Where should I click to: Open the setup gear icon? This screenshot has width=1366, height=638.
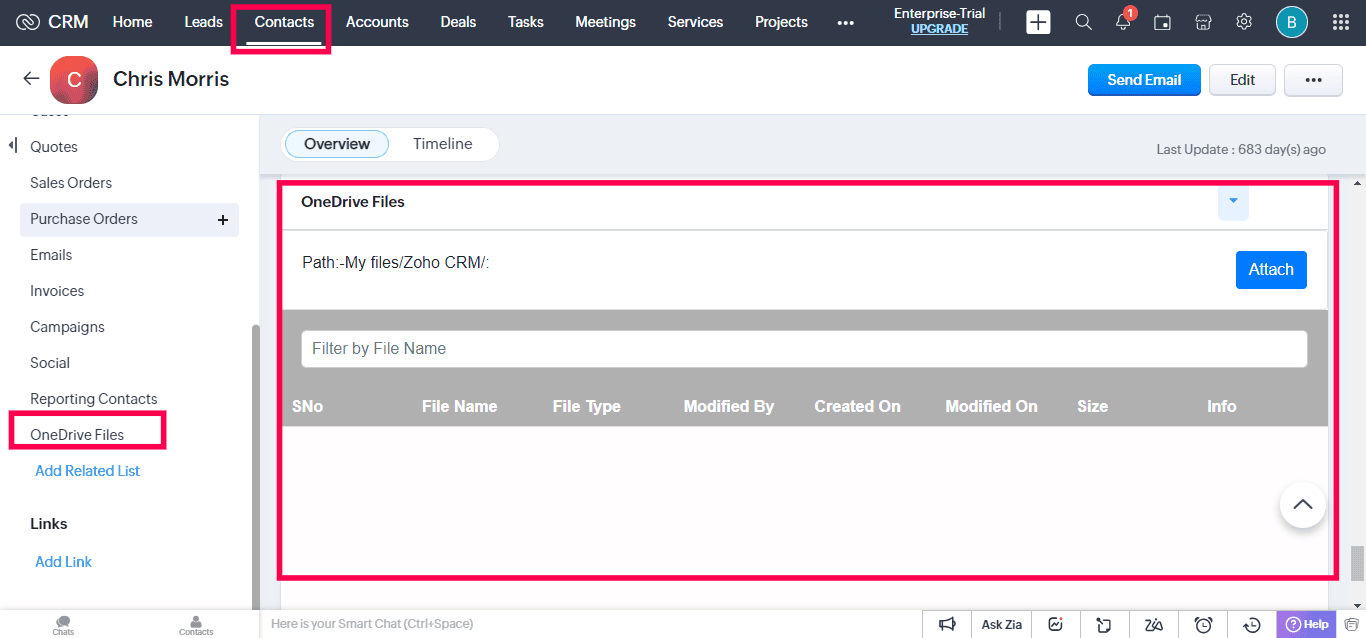1244,22
